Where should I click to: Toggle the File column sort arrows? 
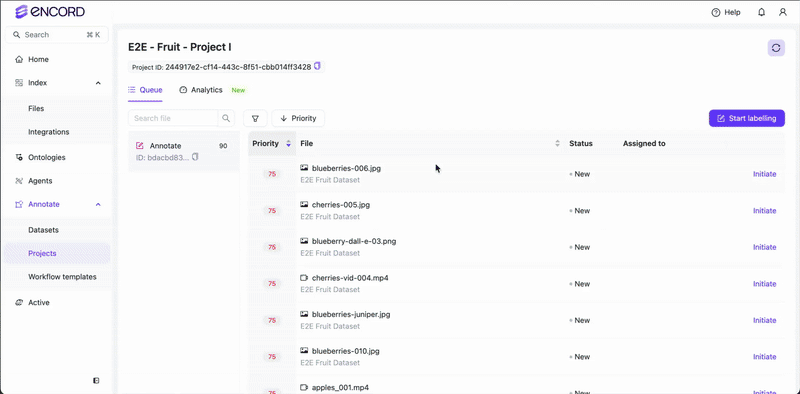pyautogui.click(x=557, y=144)
